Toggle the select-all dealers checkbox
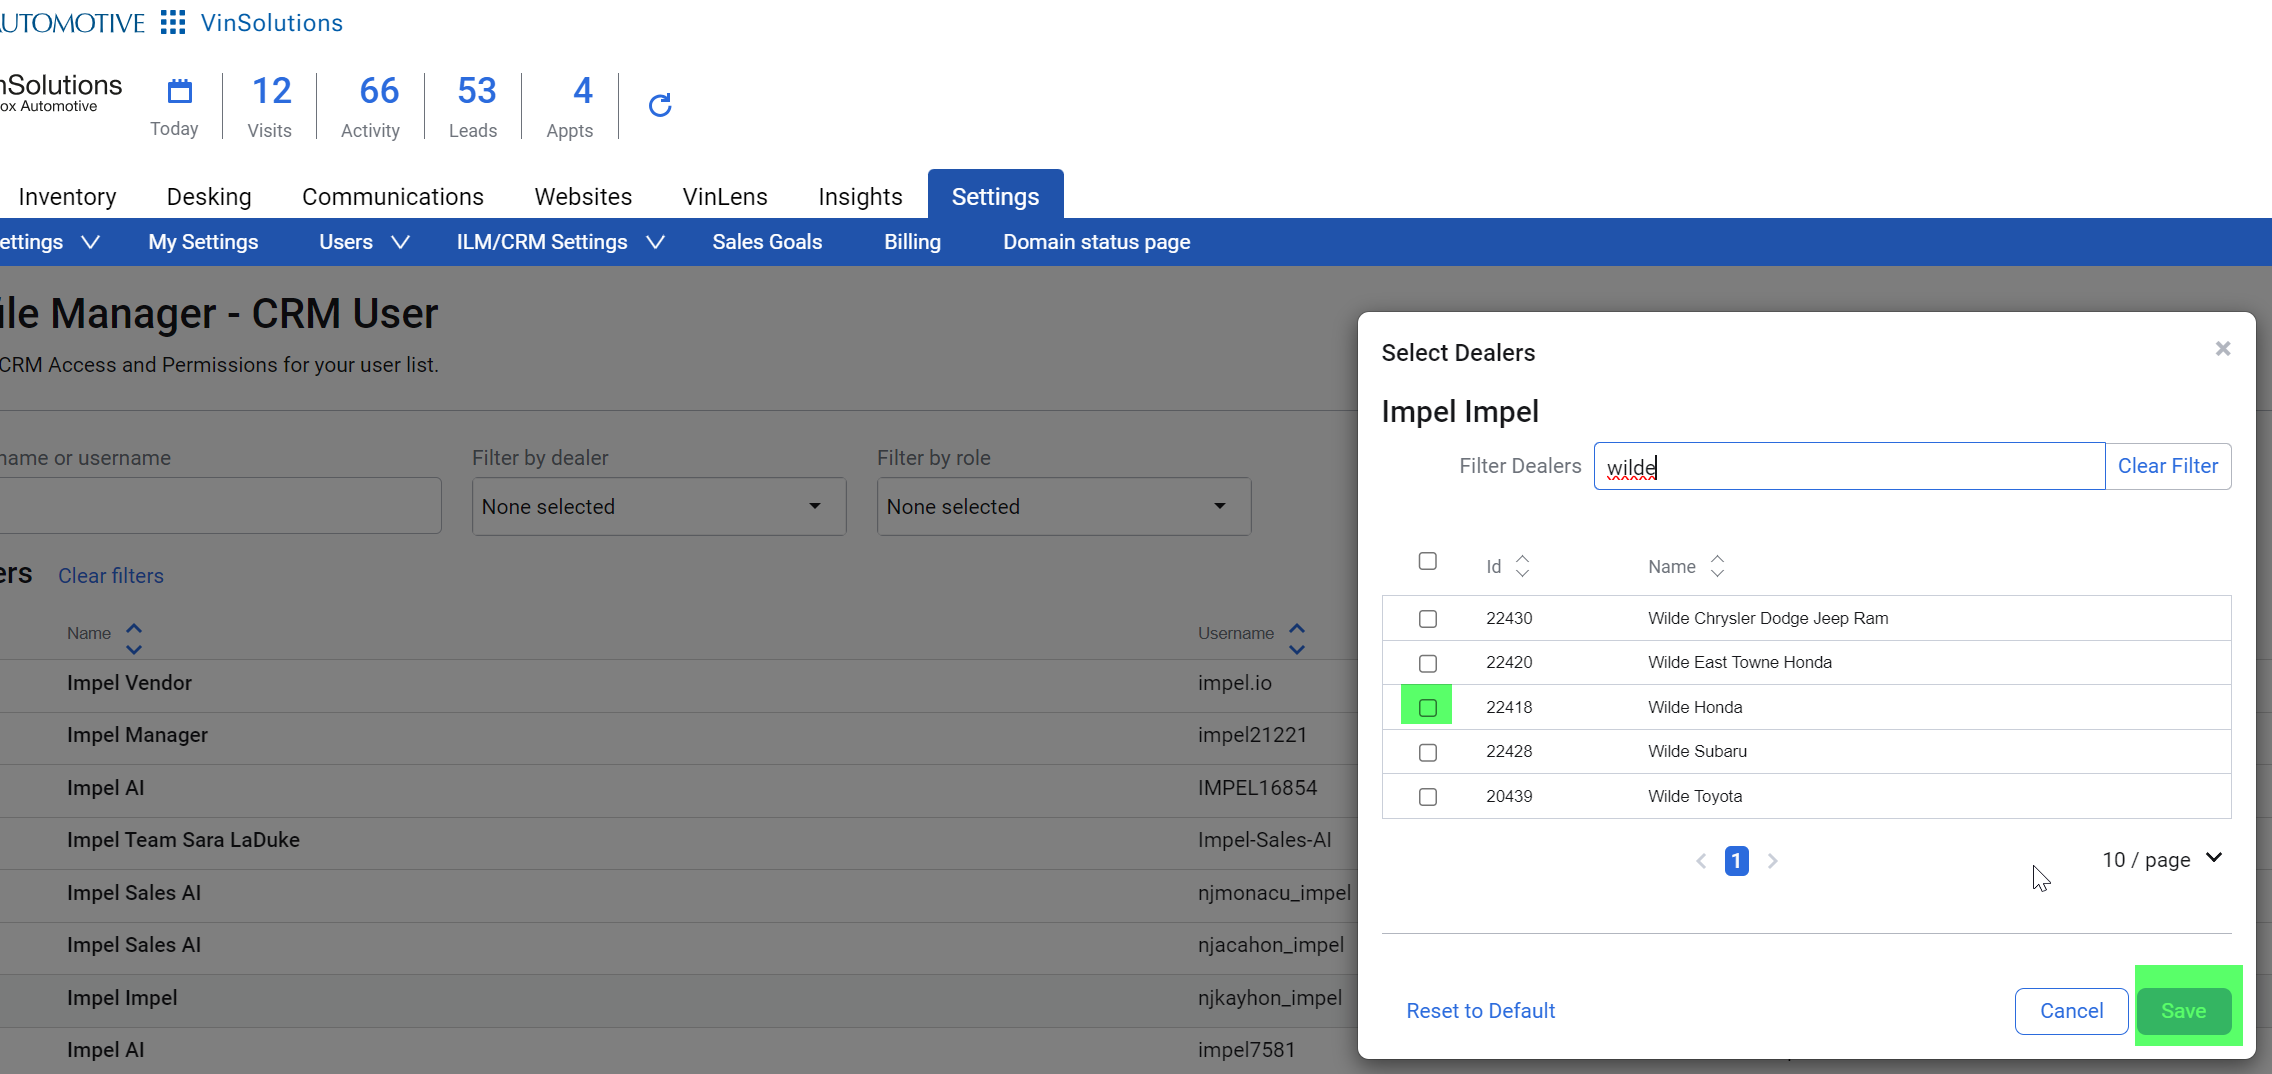 1428,561
